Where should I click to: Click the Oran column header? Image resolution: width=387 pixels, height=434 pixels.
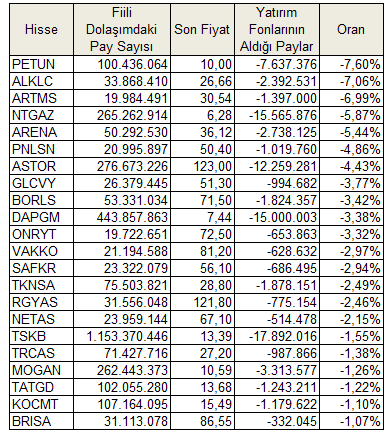[x=351, y=30]
